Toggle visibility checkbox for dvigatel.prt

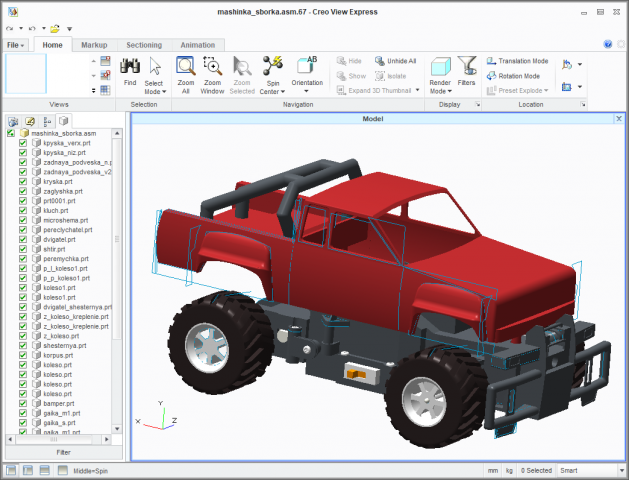point(23,239)
